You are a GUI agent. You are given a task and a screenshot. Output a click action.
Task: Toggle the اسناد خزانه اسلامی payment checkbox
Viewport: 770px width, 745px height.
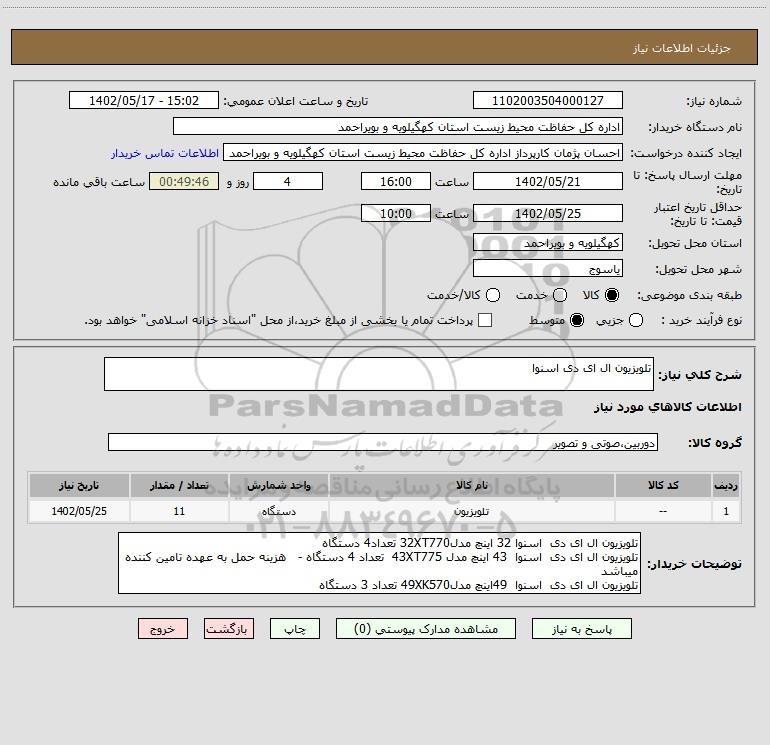[485, 320]
